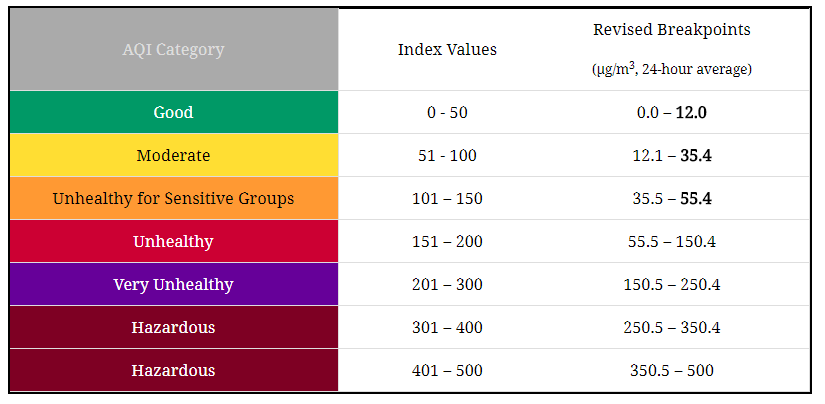Image resolution: width=825 pixels, height=404 pixels.
Task: Select the "12.1 – 35.4" breakpoint cell
Action: [x=671, y=156]
